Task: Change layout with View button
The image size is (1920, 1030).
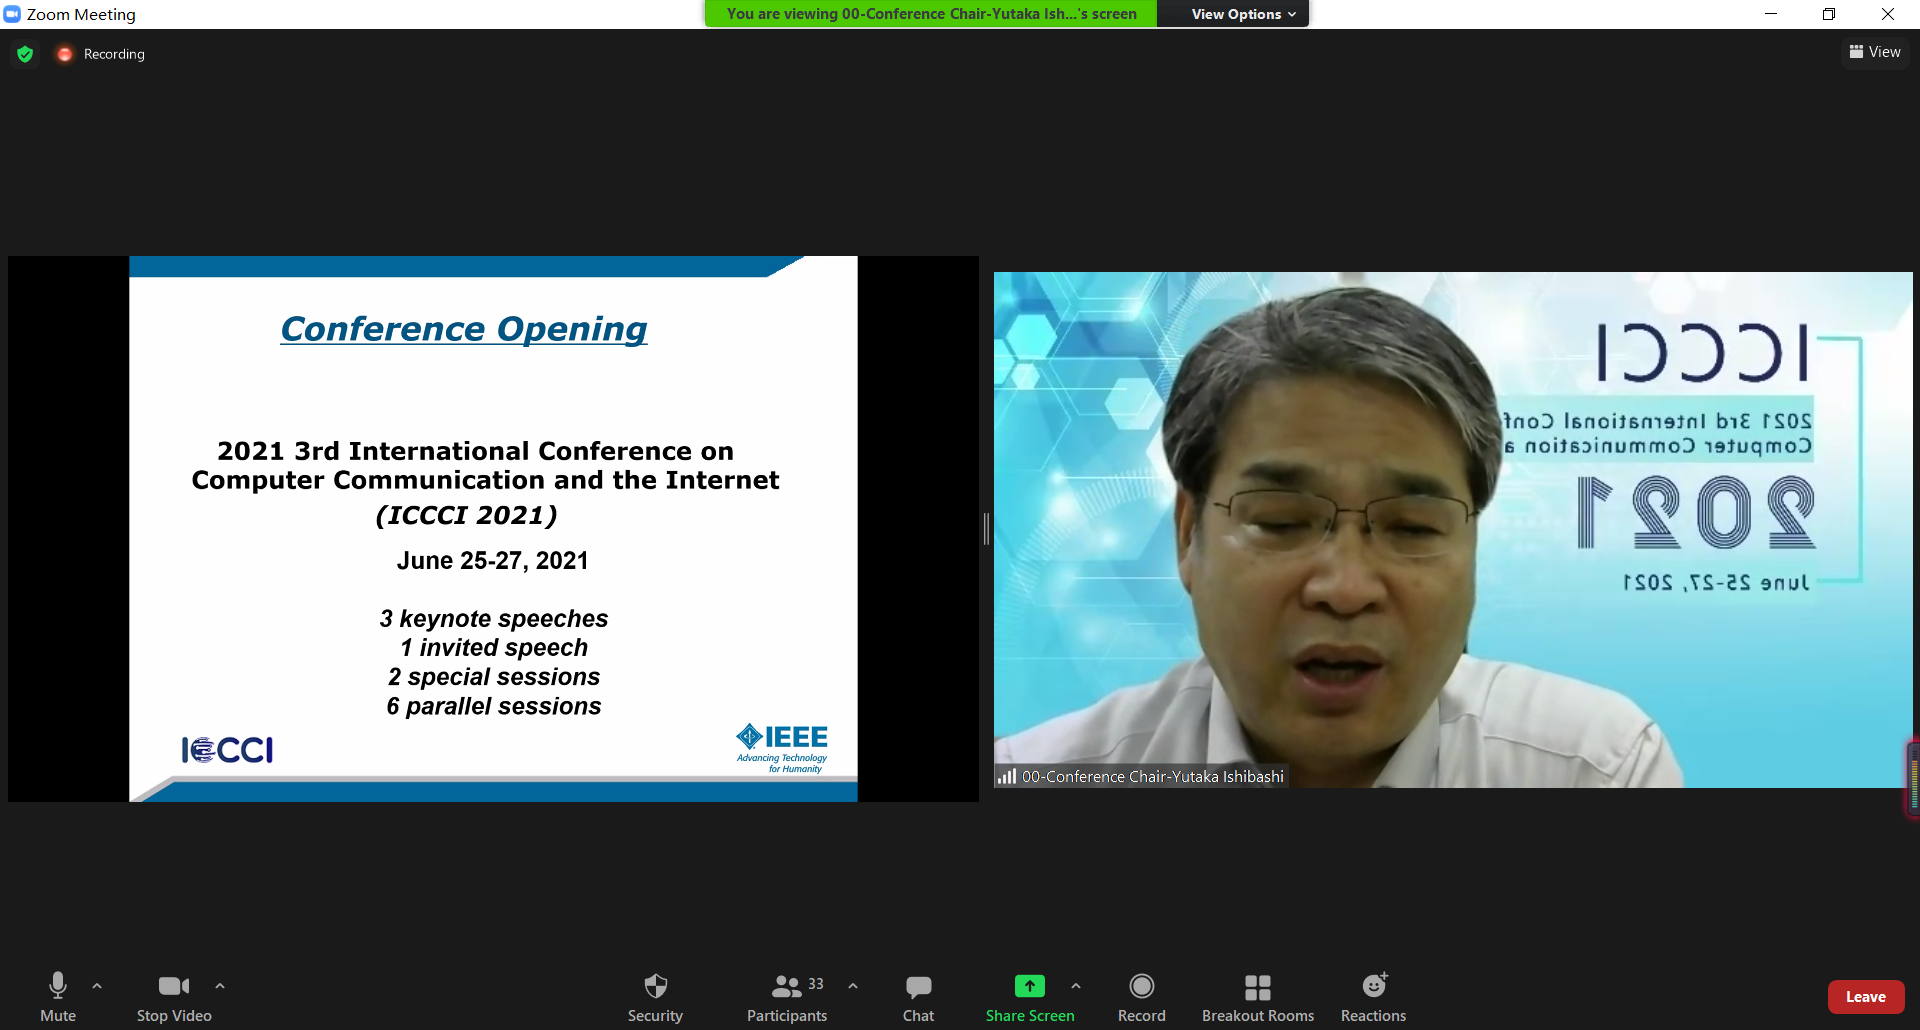Action: pyautogui.click(x=1875, y=52)
